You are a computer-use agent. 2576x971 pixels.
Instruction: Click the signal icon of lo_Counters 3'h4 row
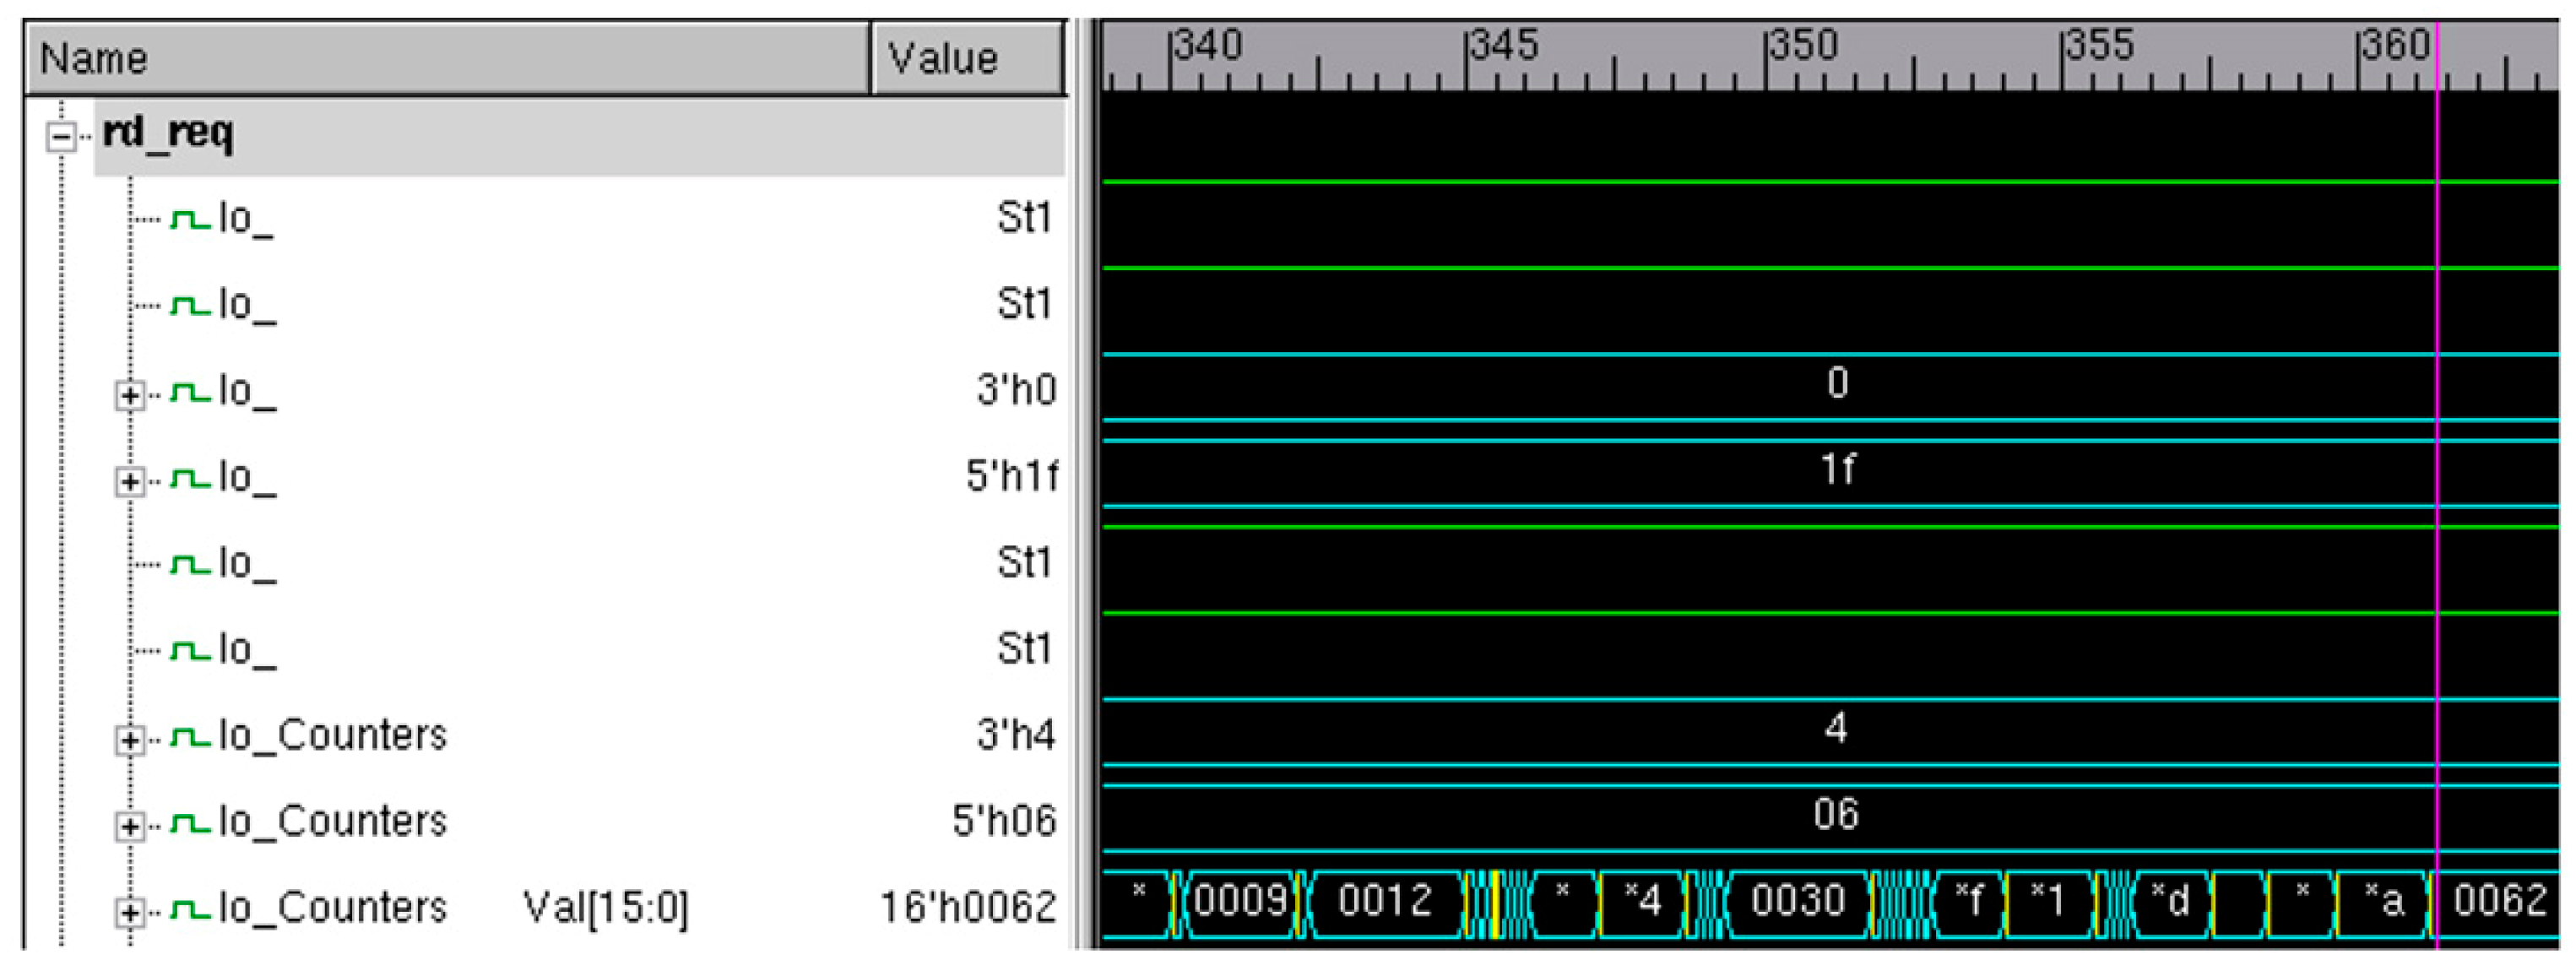click(190, 736)
